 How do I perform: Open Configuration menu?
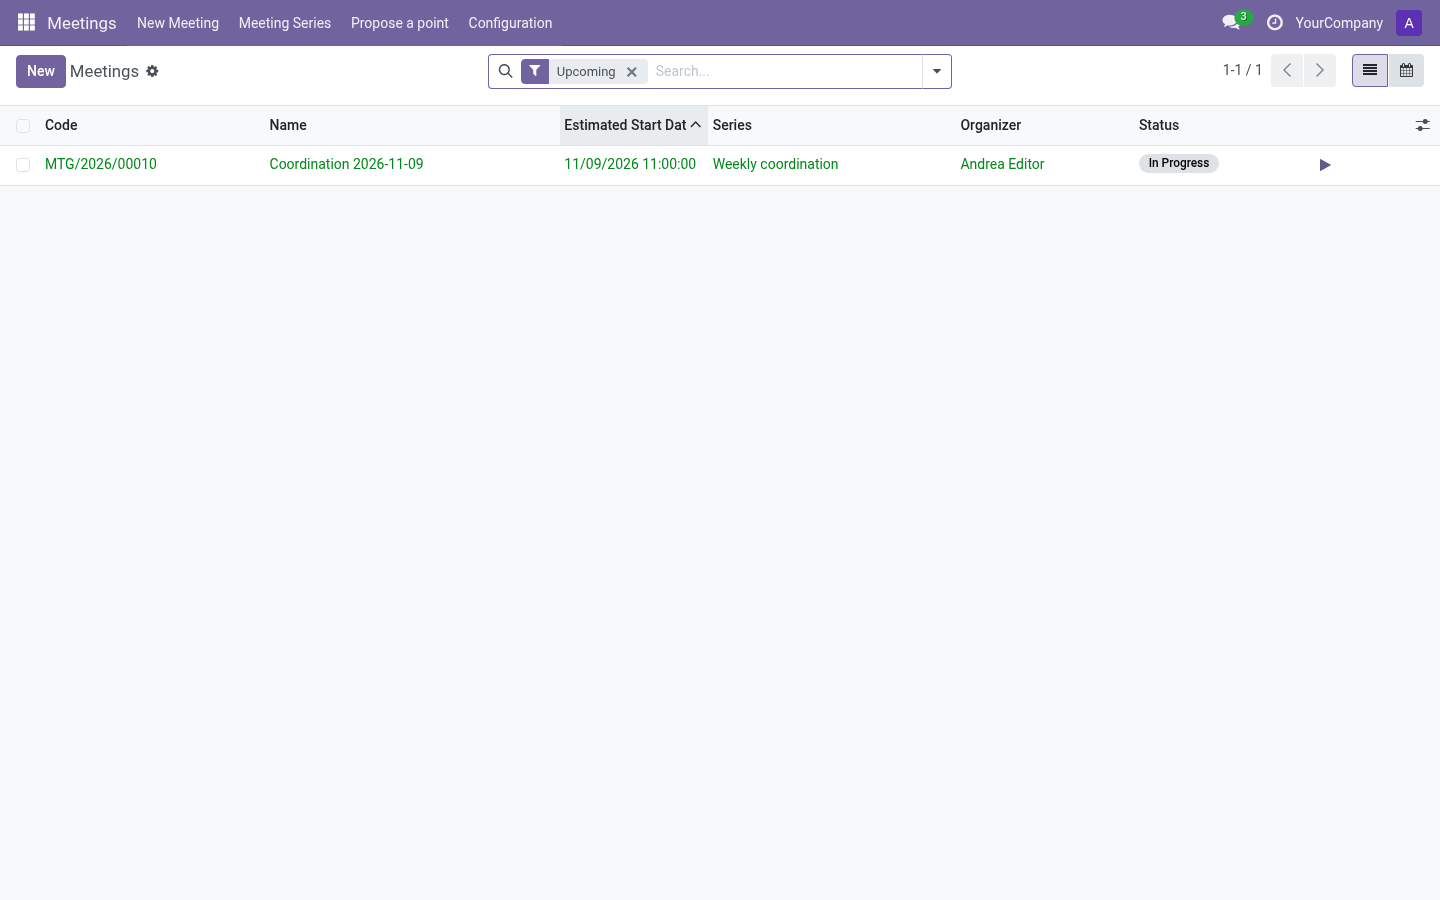pos(510,23)
